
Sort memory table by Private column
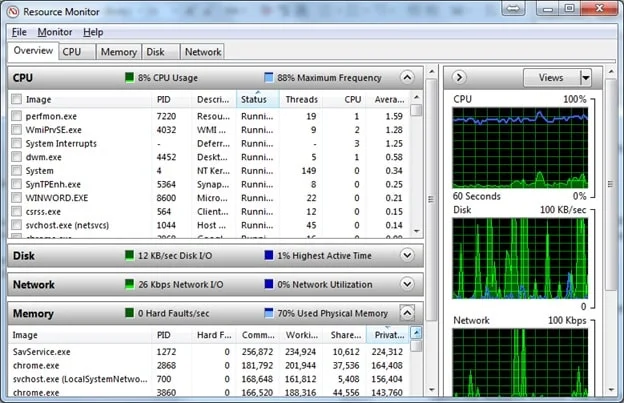(x=388, y=335)
